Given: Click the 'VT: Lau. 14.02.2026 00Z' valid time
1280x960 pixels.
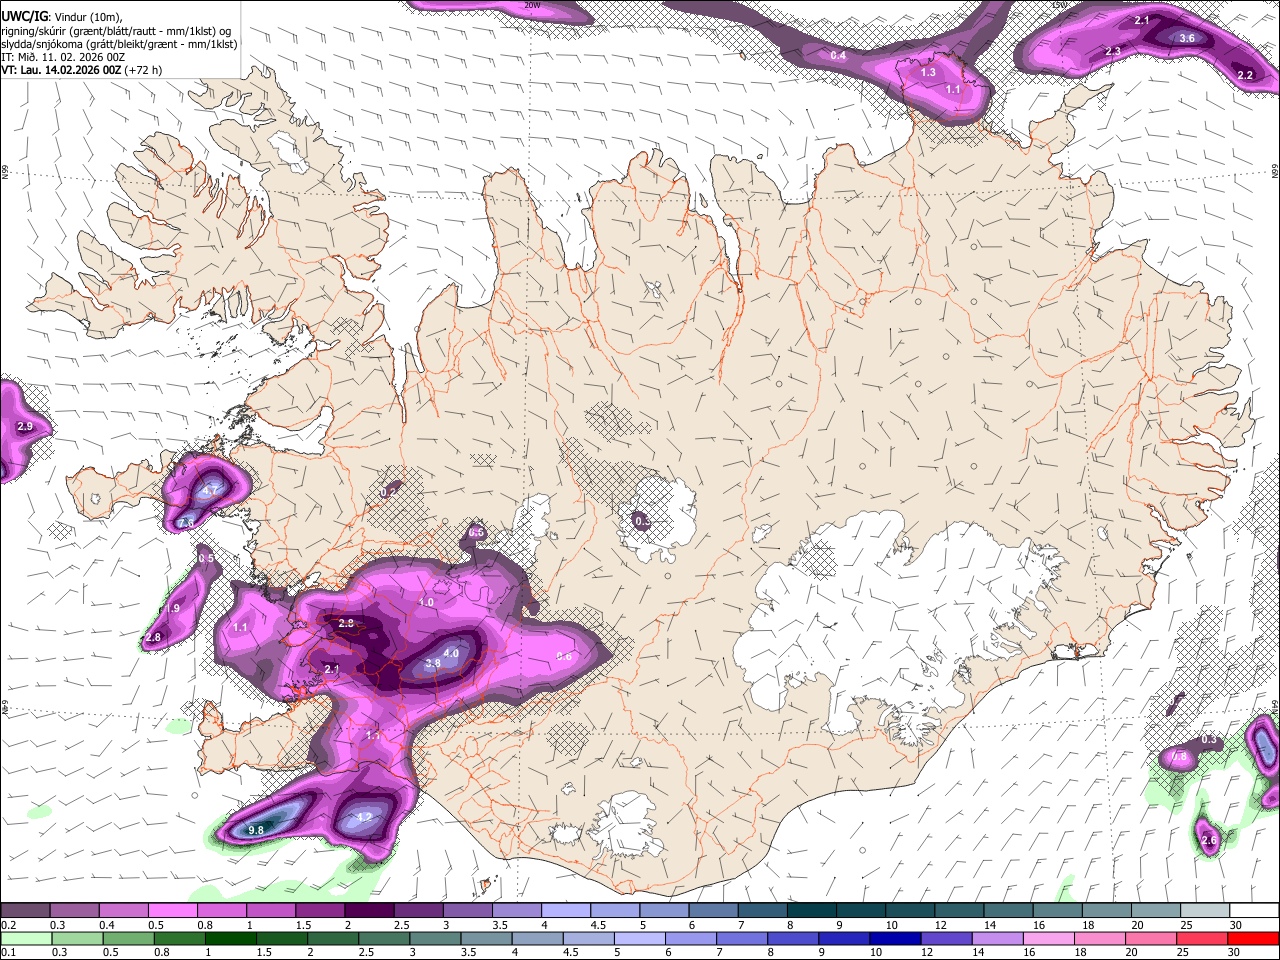Looking at the screenshot, I should pos(61,70).
